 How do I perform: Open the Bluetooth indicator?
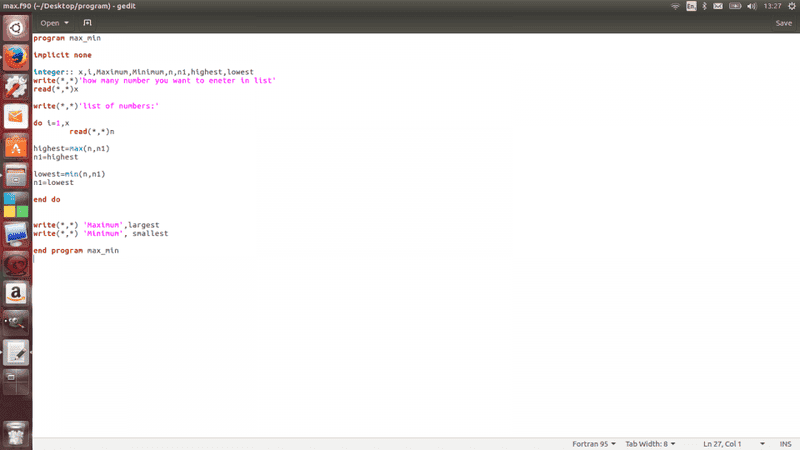coord(705,6)
